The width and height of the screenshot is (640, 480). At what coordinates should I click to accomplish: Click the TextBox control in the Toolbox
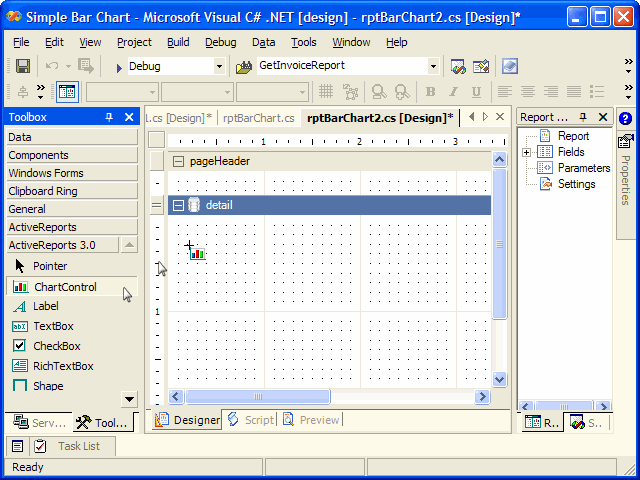(x=52, y=326)
